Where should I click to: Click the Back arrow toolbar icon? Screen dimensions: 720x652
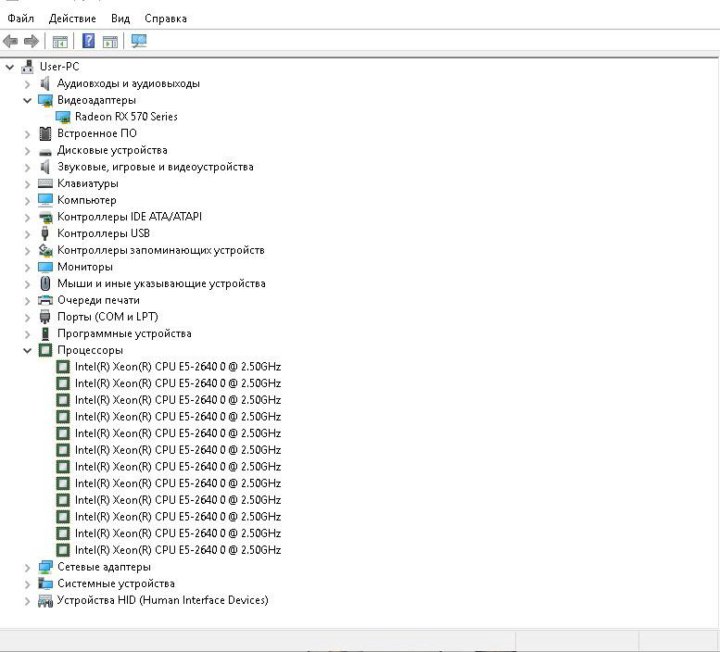click(x=11, y=41)
